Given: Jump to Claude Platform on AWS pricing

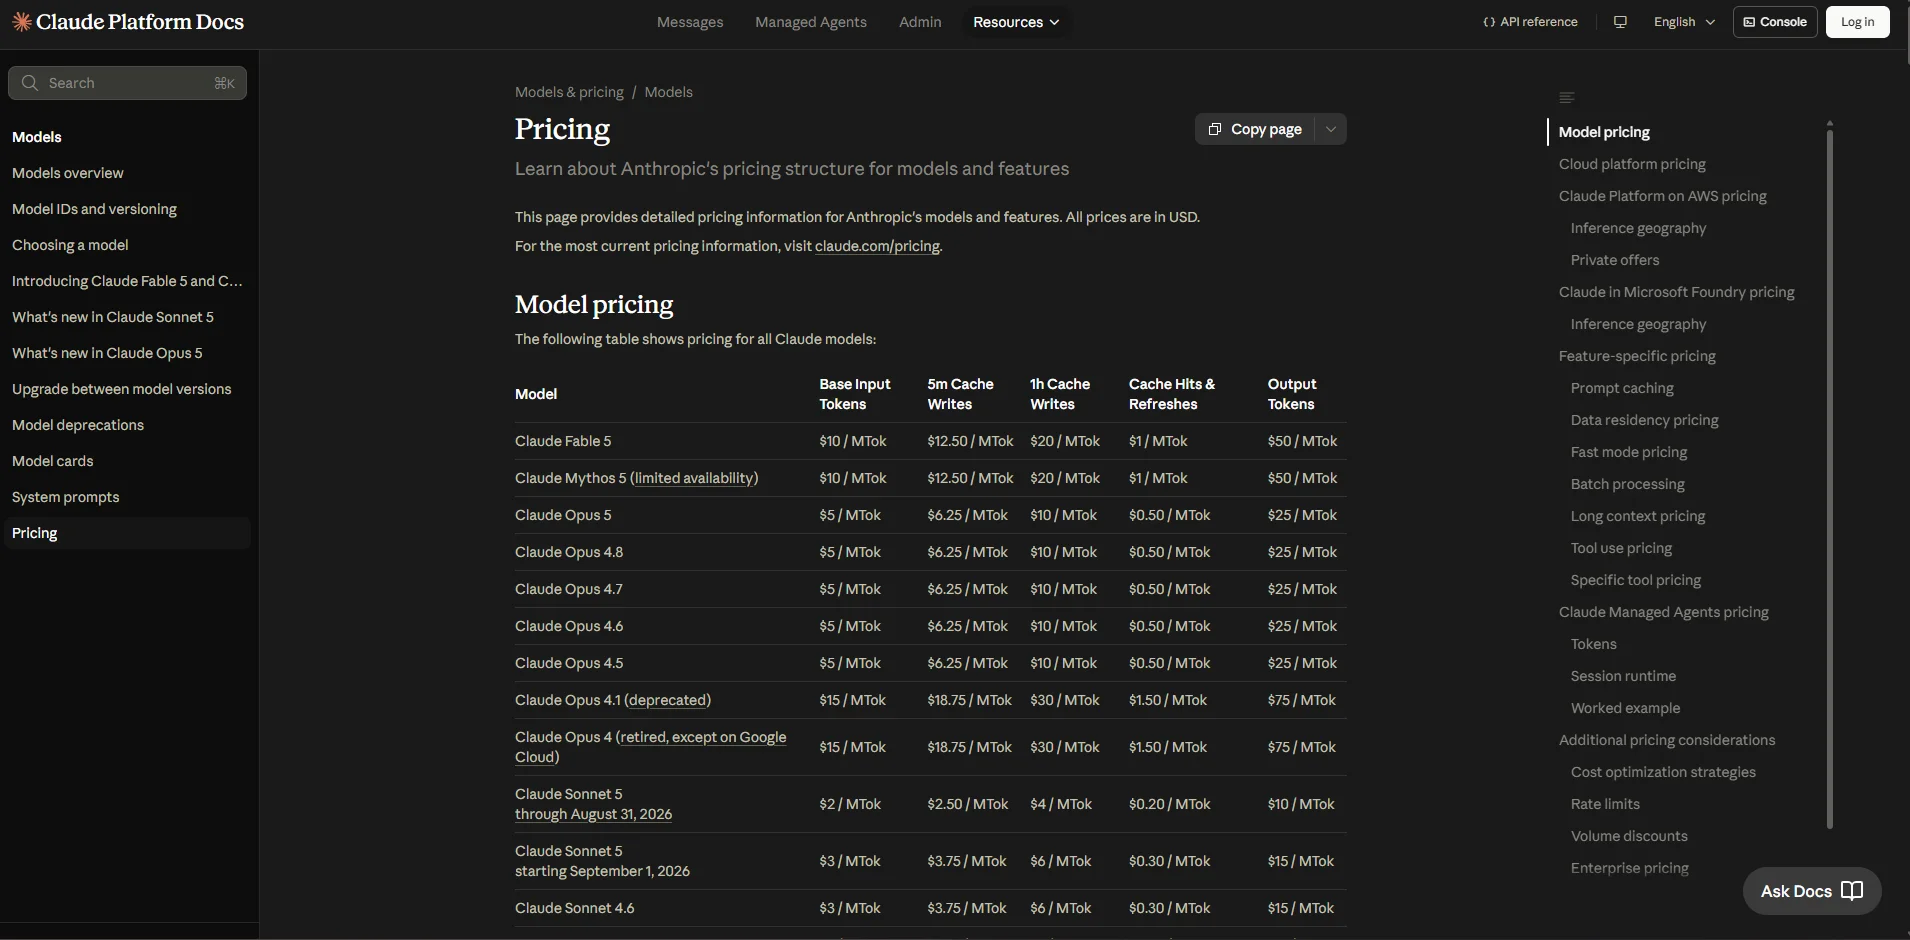Looking at the screenshot, I should 1662,196.
